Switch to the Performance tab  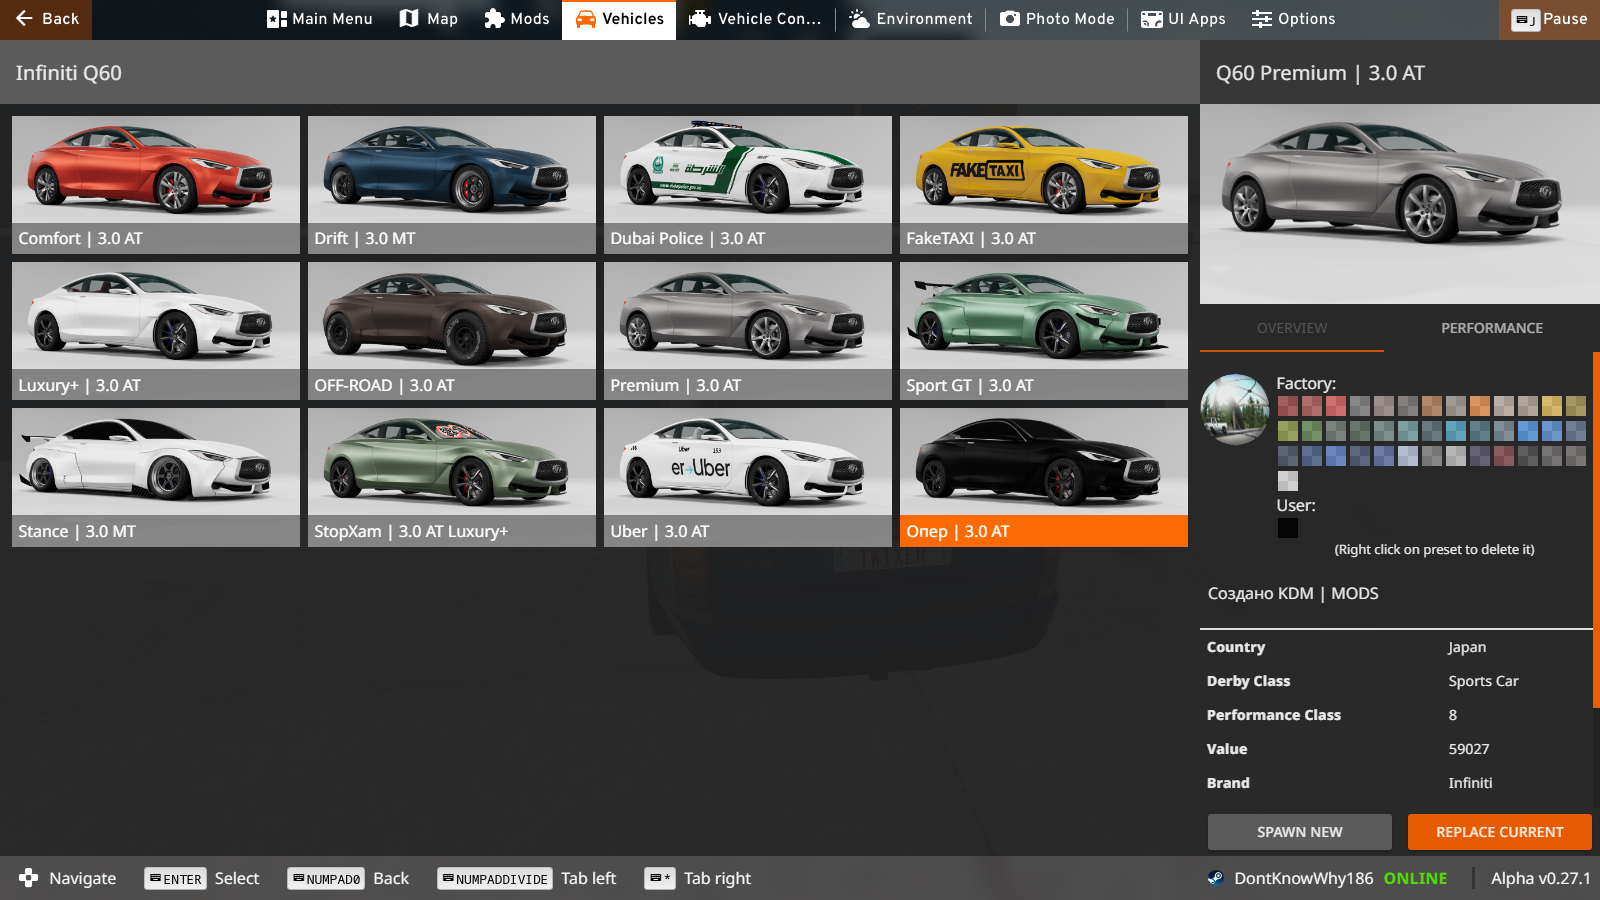coord(1492,328)
